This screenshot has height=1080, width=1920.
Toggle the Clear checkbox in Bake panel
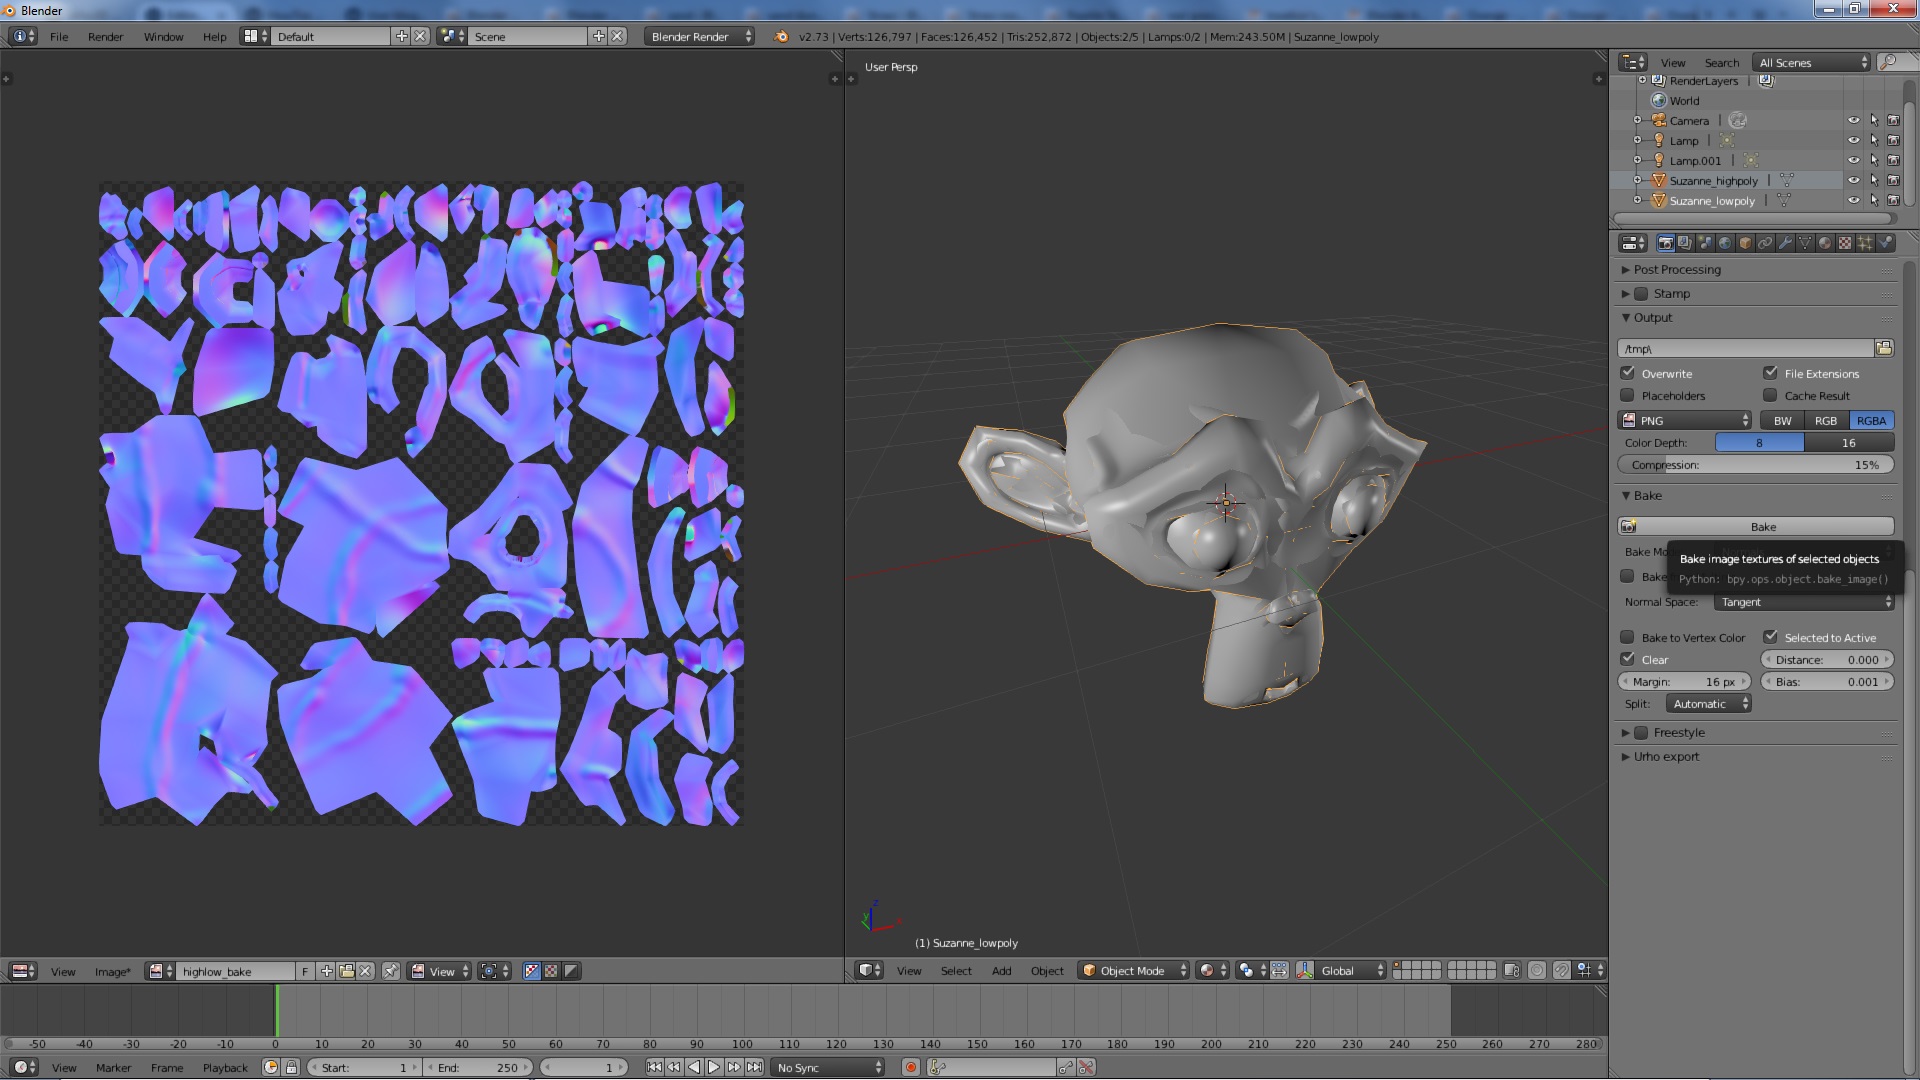pyautogui.click(x=1627, y=659)
